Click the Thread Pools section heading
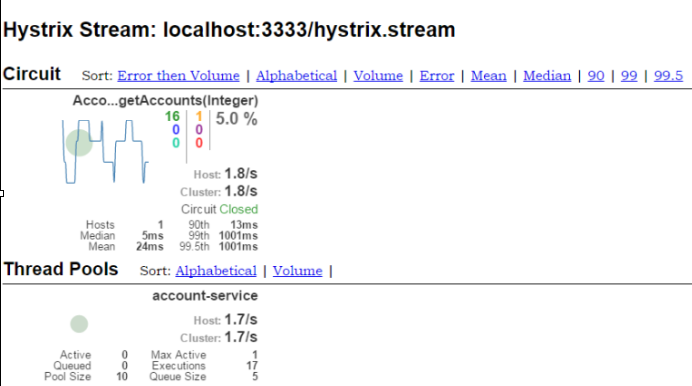Image resolution: width=692 pixels, height=386 pixels. coord(61,269)
